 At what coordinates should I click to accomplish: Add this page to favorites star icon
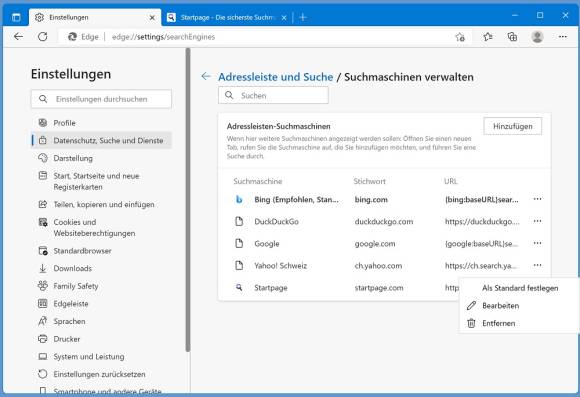(460, 37)
